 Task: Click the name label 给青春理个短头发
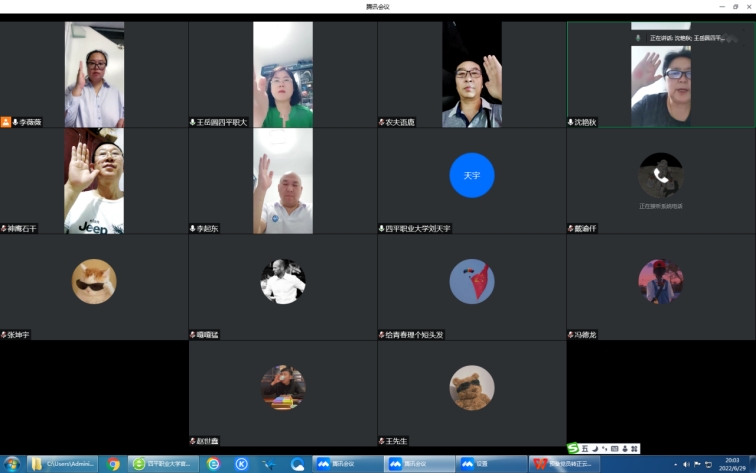tap(414, 335)
